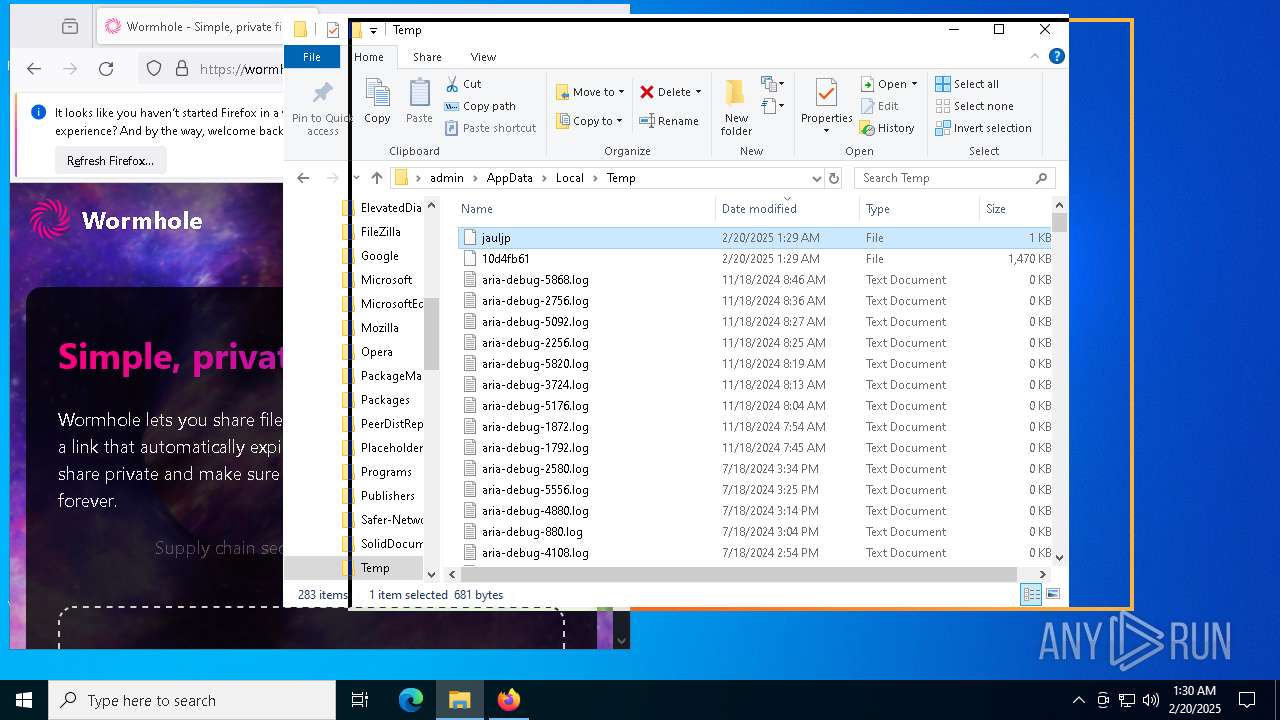Click Firefox icon in taskbar
The width and height of the screenshot is (1280, 720).
click(x=509, y=700)
